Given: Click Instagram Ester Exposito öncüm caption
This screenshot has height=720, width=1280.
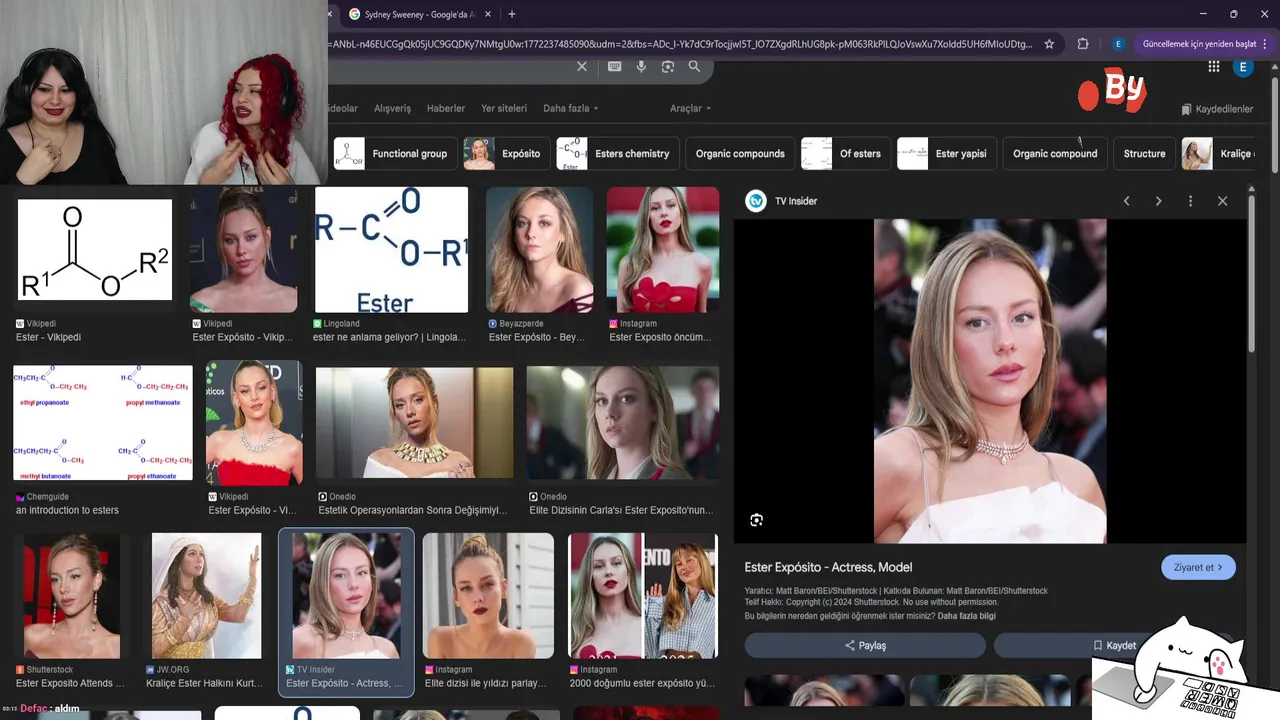Looking at the screenshot, I should point(660,337).
